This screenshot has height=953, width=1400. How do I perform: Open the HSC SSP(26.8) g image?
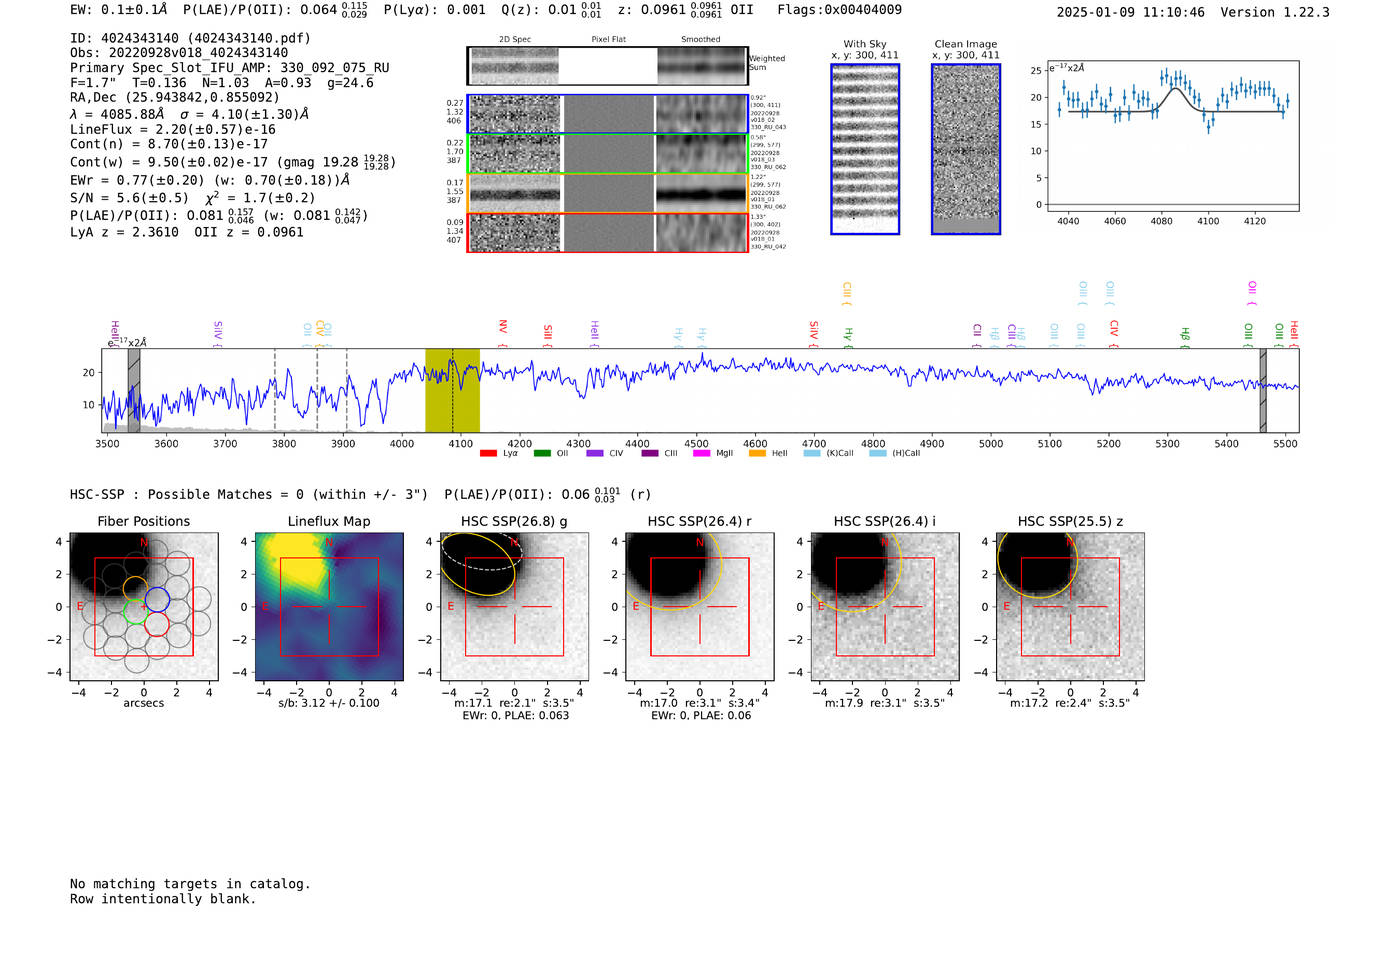[514, 606]
